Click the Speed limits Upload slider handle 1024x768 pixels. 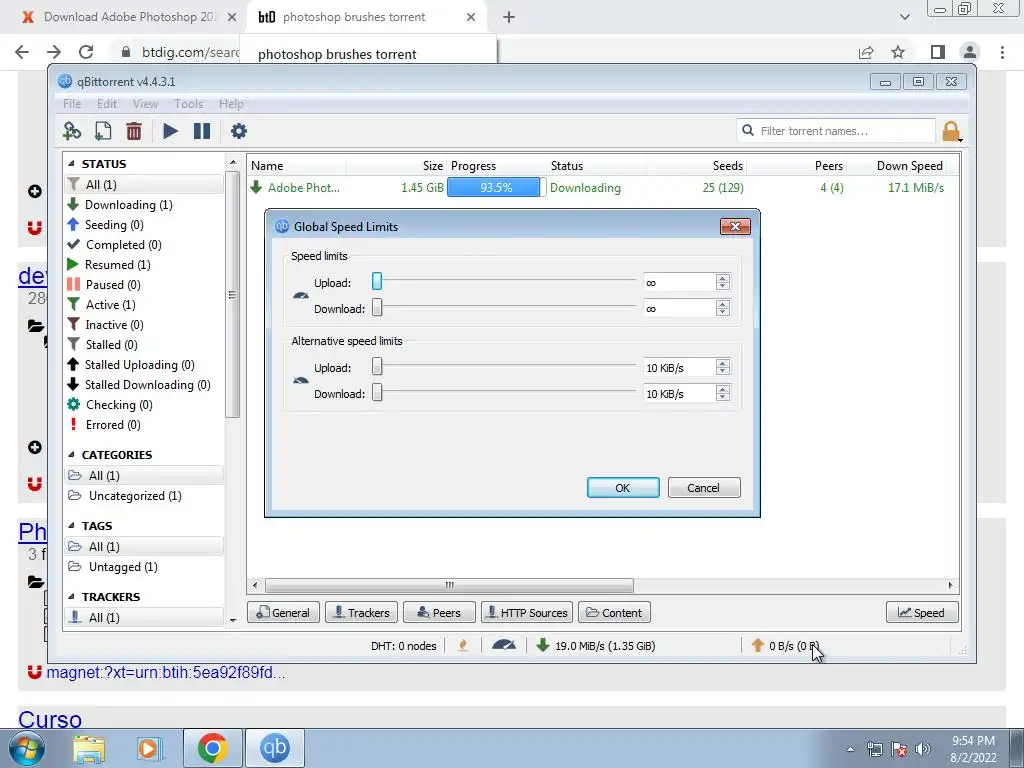pos(377,281)
